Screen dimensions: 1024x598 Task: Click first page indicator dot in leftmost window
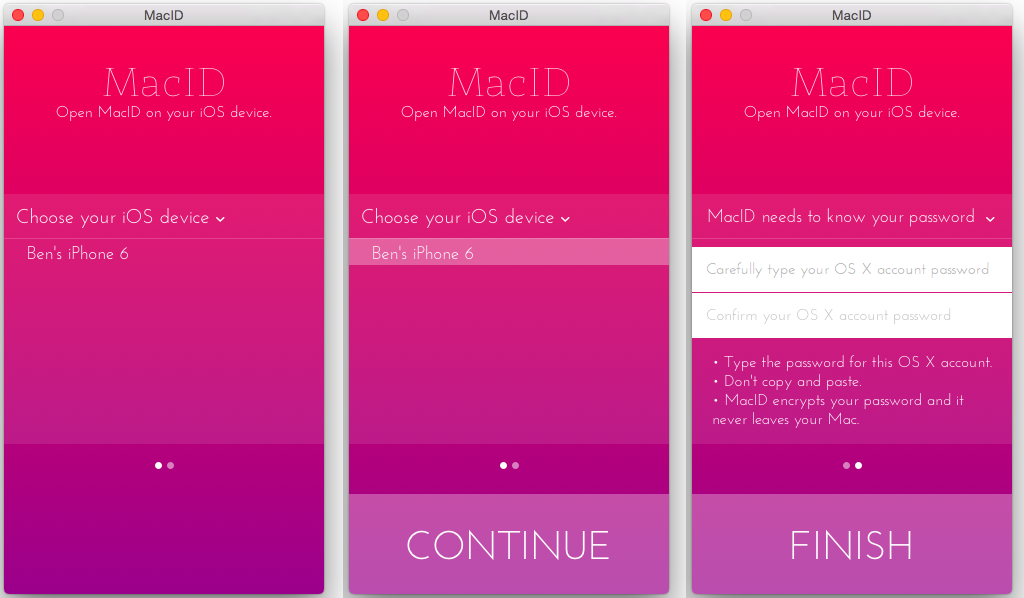pos(159,465)
